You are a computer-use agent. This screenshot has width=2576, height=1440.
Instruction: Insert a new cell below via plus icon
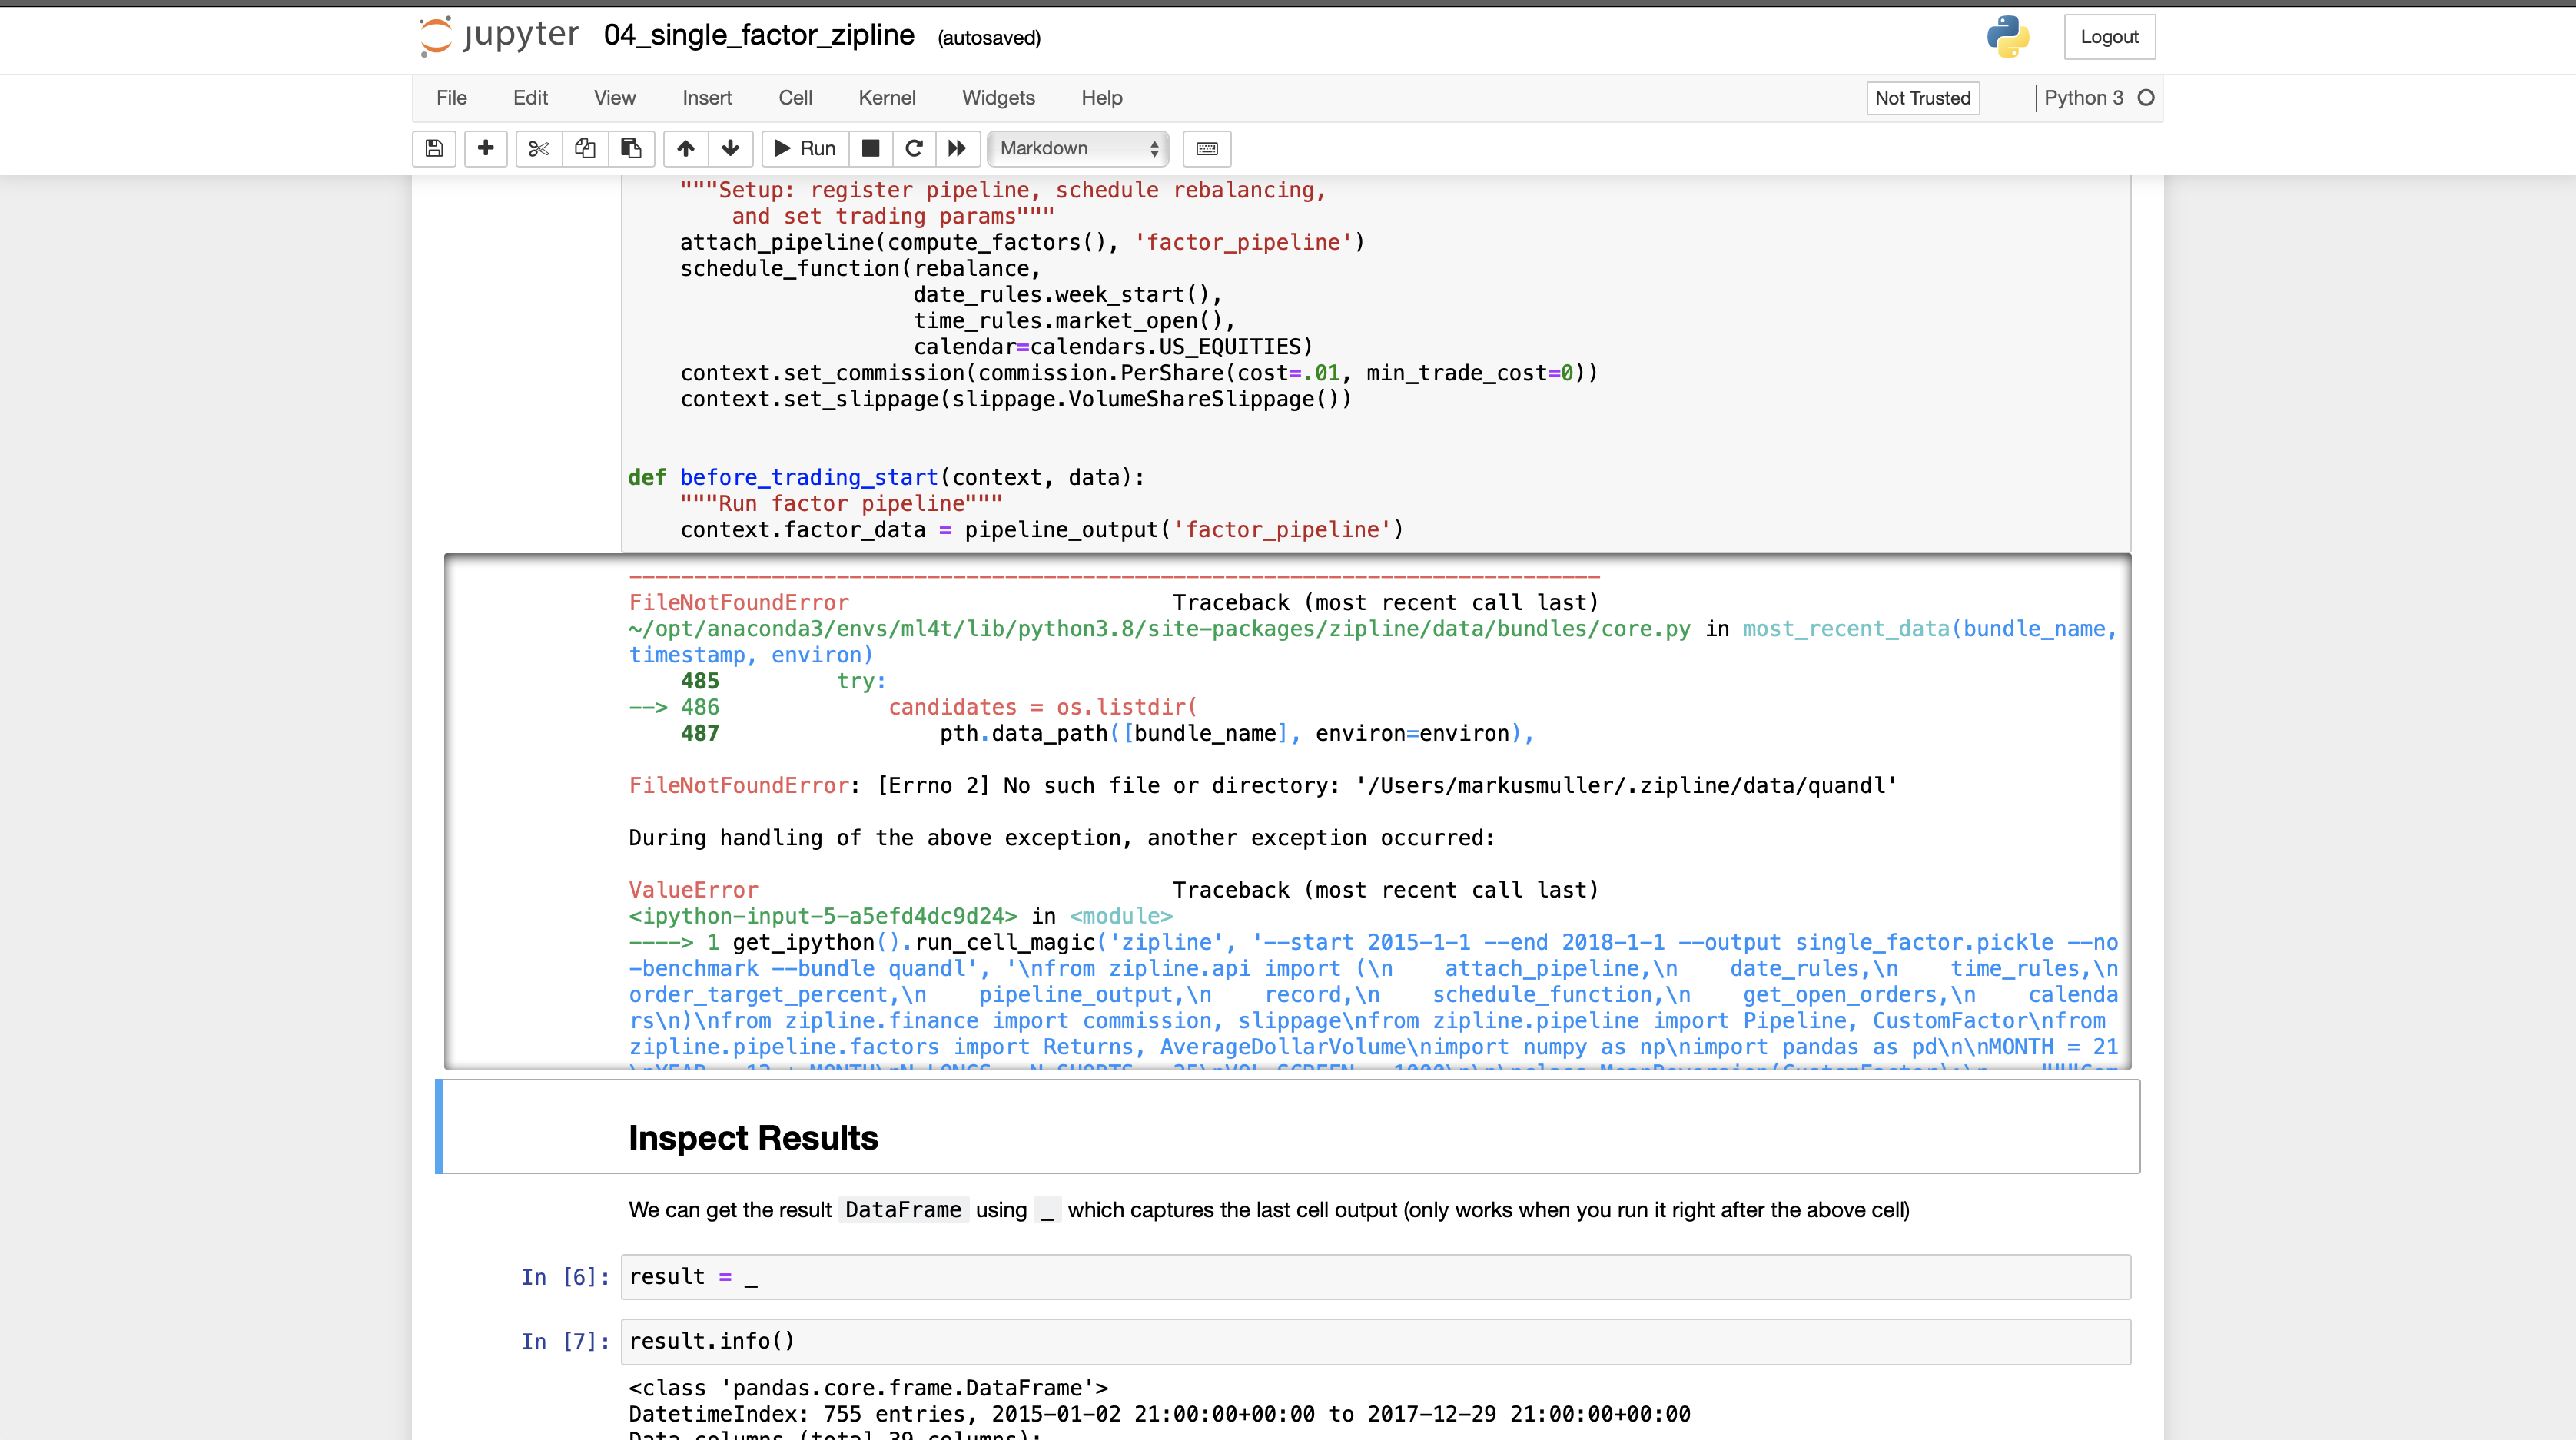point(486,148)
